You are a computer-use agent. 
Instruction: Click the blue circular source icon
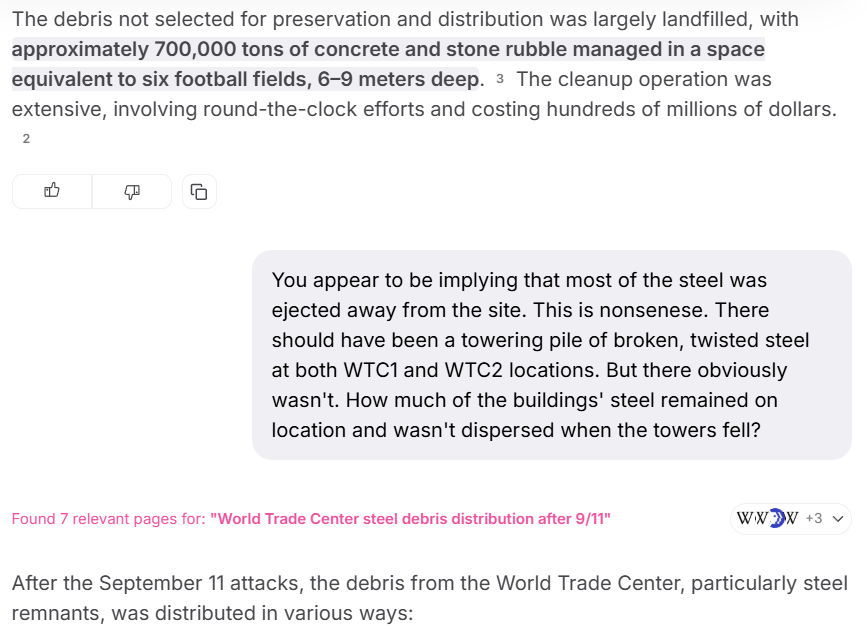pyautogui.click(x=776, y=518)
